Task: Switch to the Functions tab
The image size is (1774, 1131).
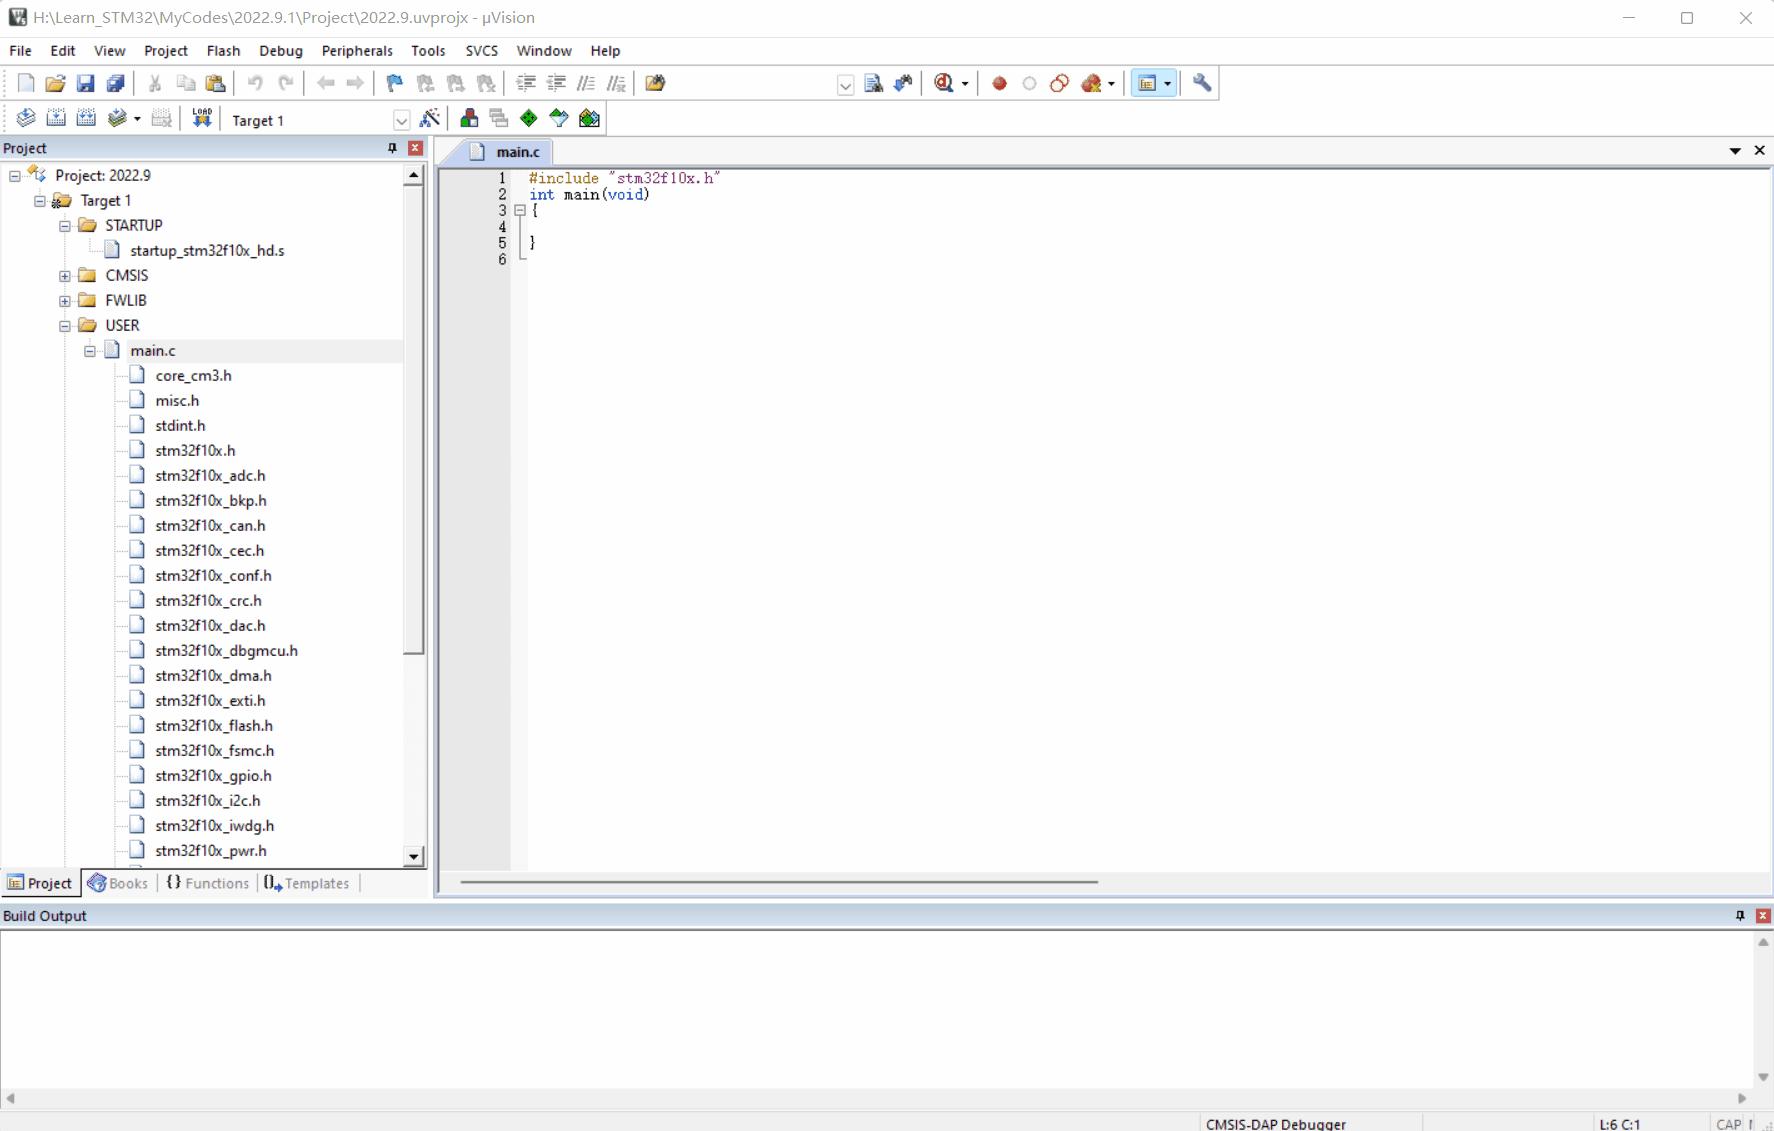Action: (207, 883)
